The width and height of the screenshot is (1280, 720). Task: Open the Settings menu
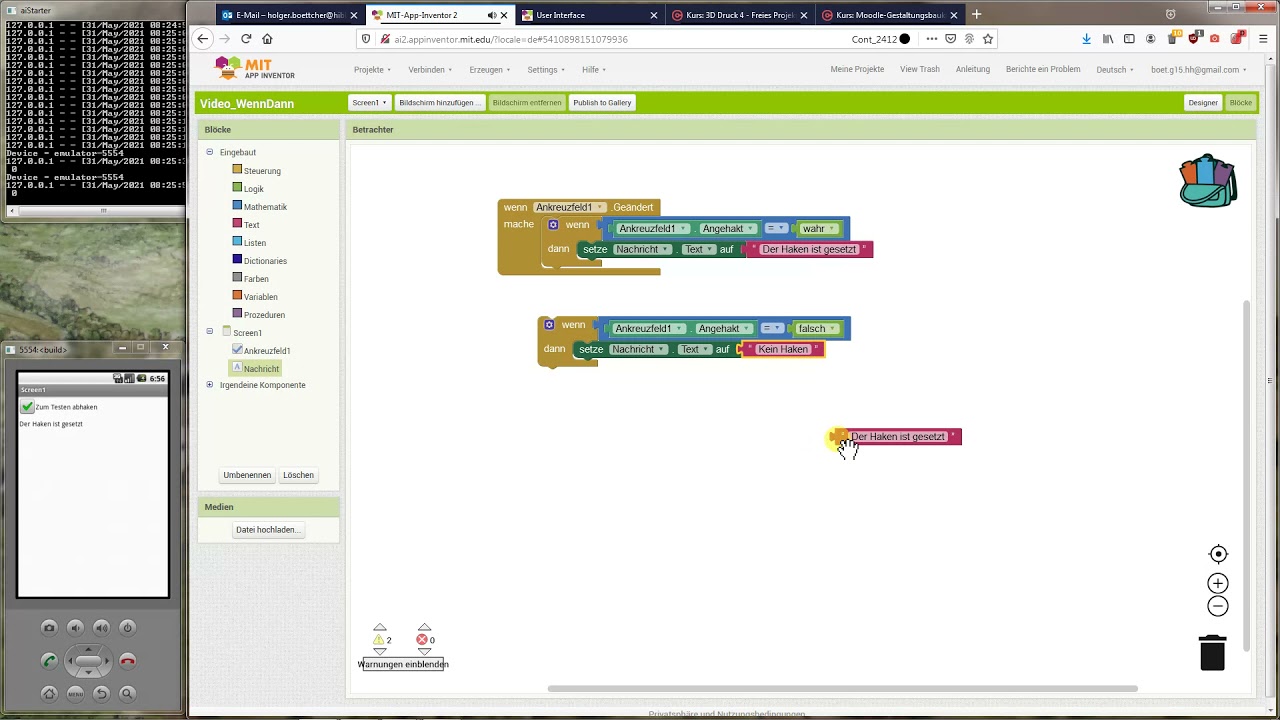[x=546, y=70]
